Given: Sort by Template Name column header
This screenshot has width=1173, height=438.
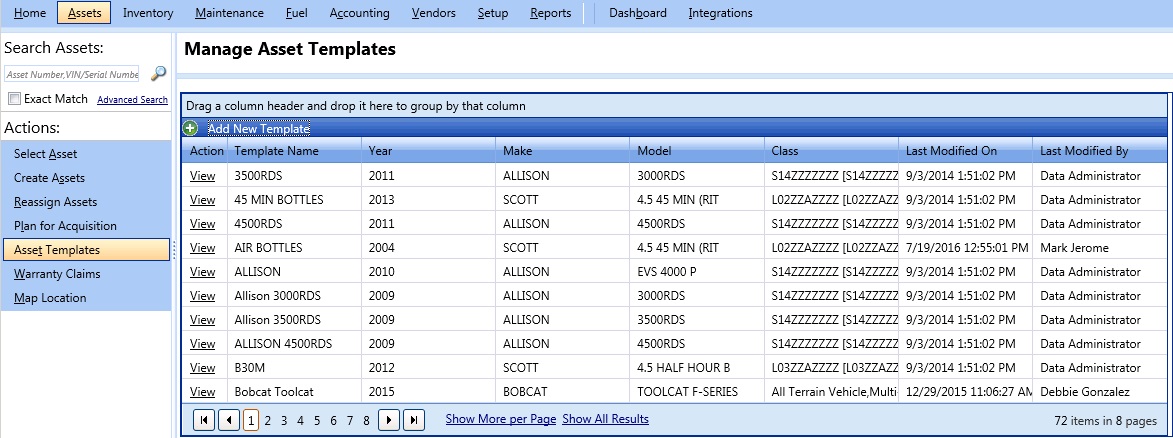Looking at the screenshot, I should point(276,151).
